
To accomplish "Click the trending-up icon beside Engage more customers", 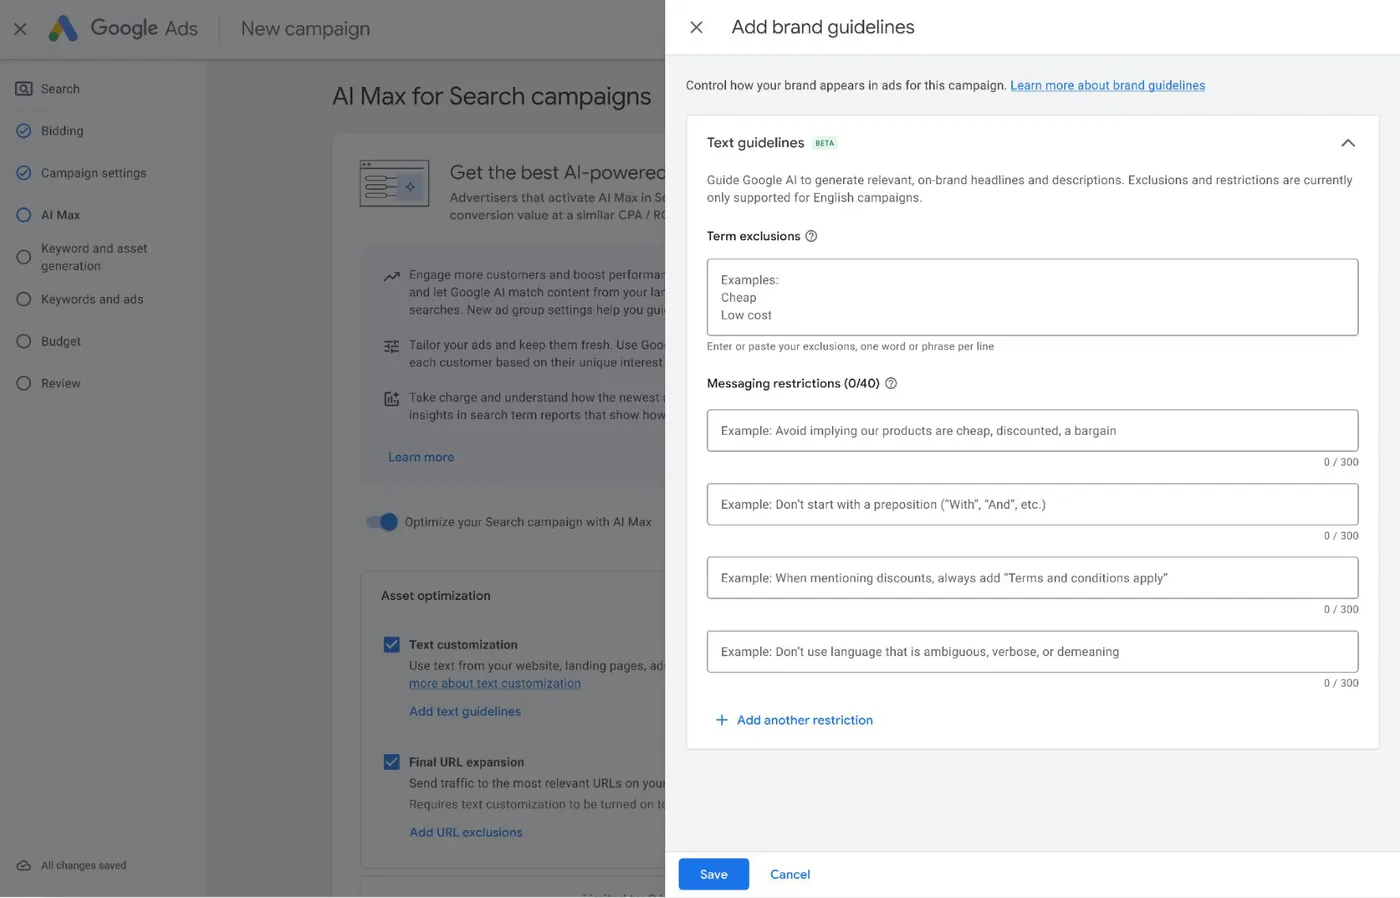I will coord(392,276).
